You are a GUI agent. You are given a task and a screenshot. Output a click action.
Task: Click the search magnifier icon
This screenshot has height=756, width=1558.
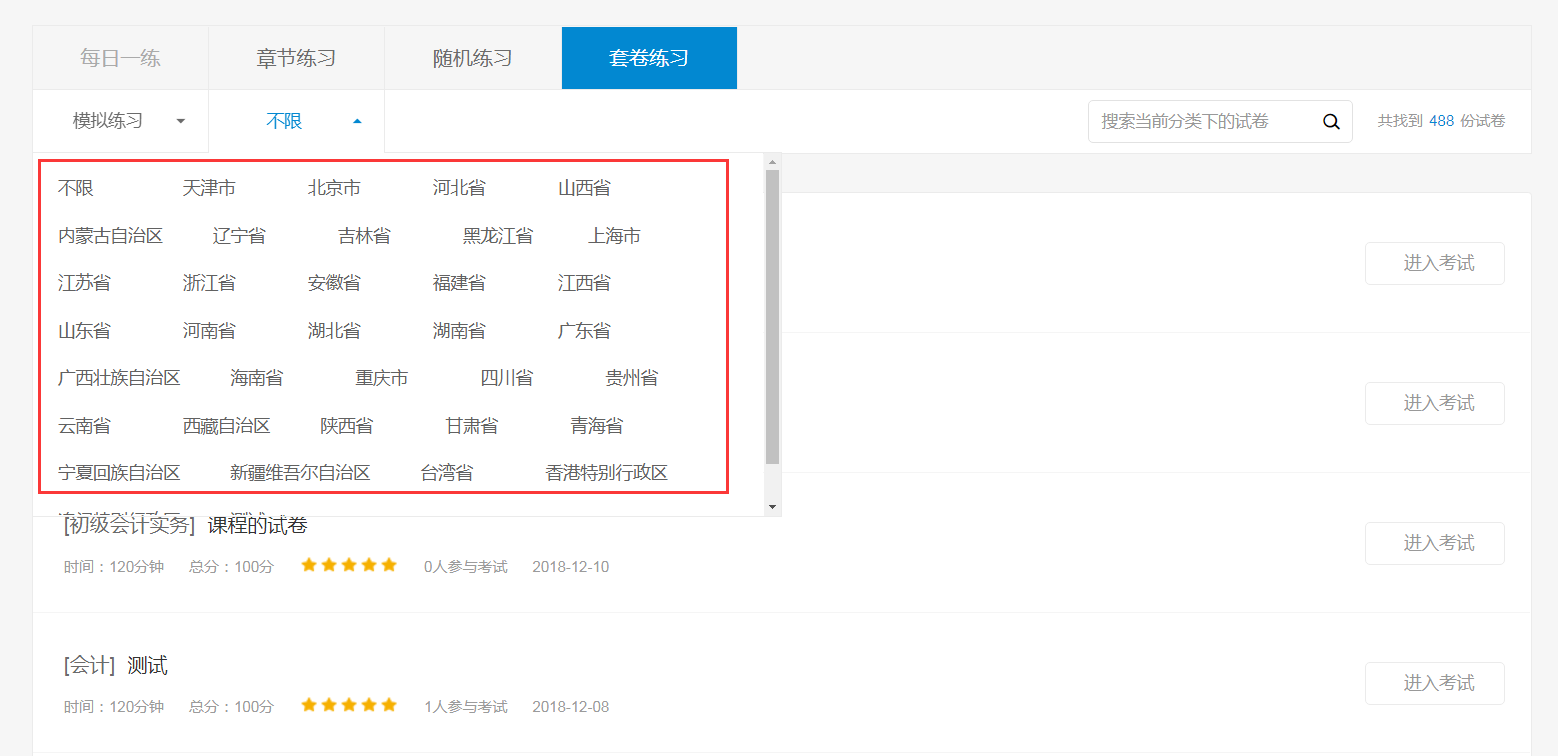pyautogui.click(x=1331, y=122)
